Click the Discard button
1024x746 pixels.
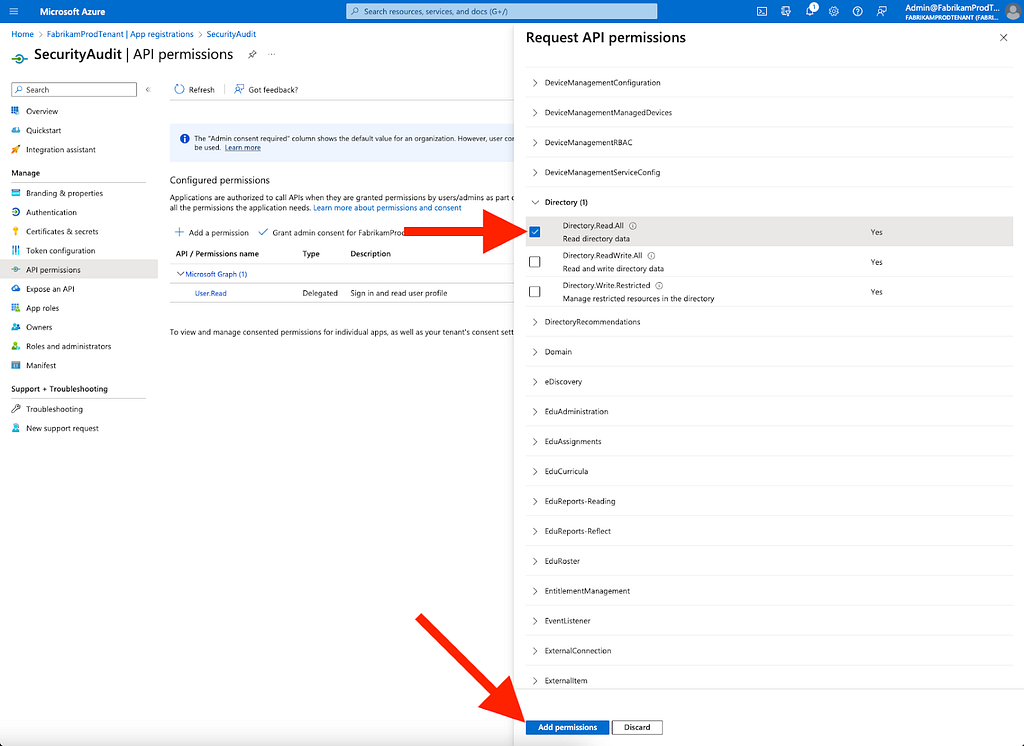[637, 727]
